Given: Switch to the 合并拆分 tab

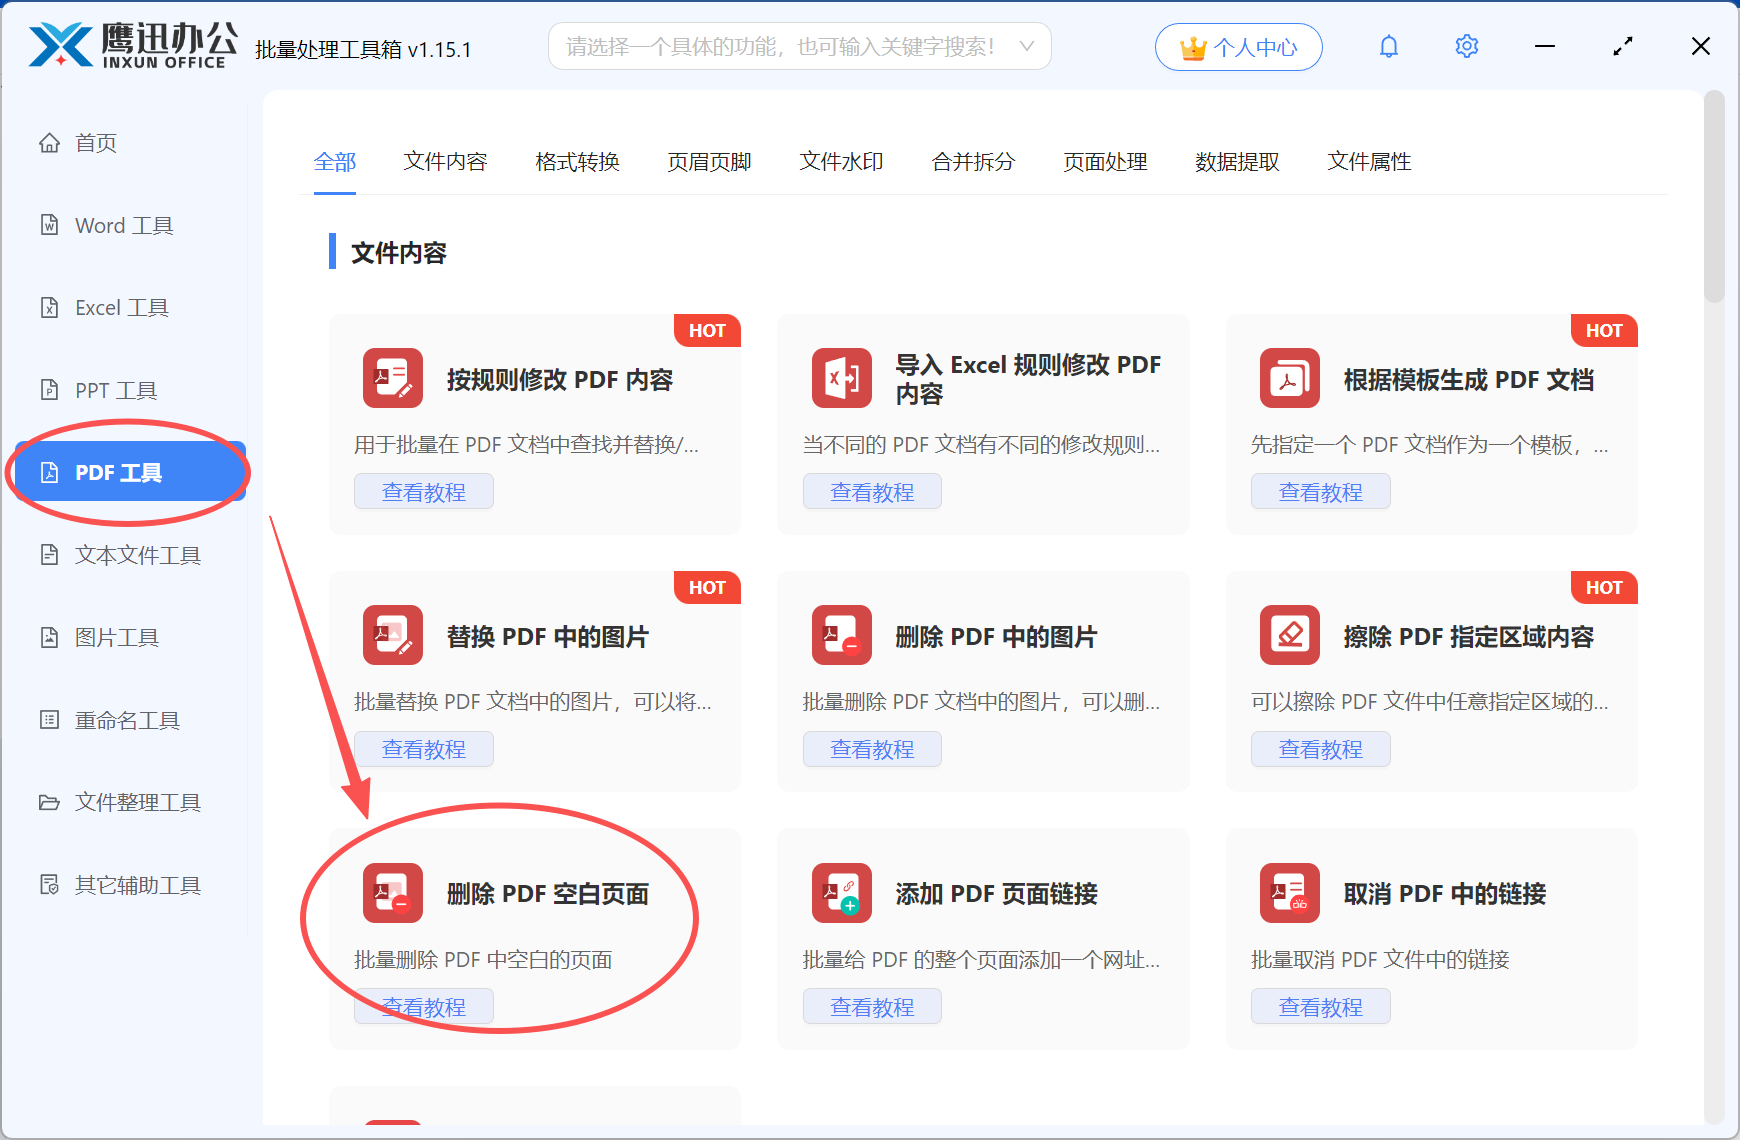Looking at the screenshot, I should [973, 162].
